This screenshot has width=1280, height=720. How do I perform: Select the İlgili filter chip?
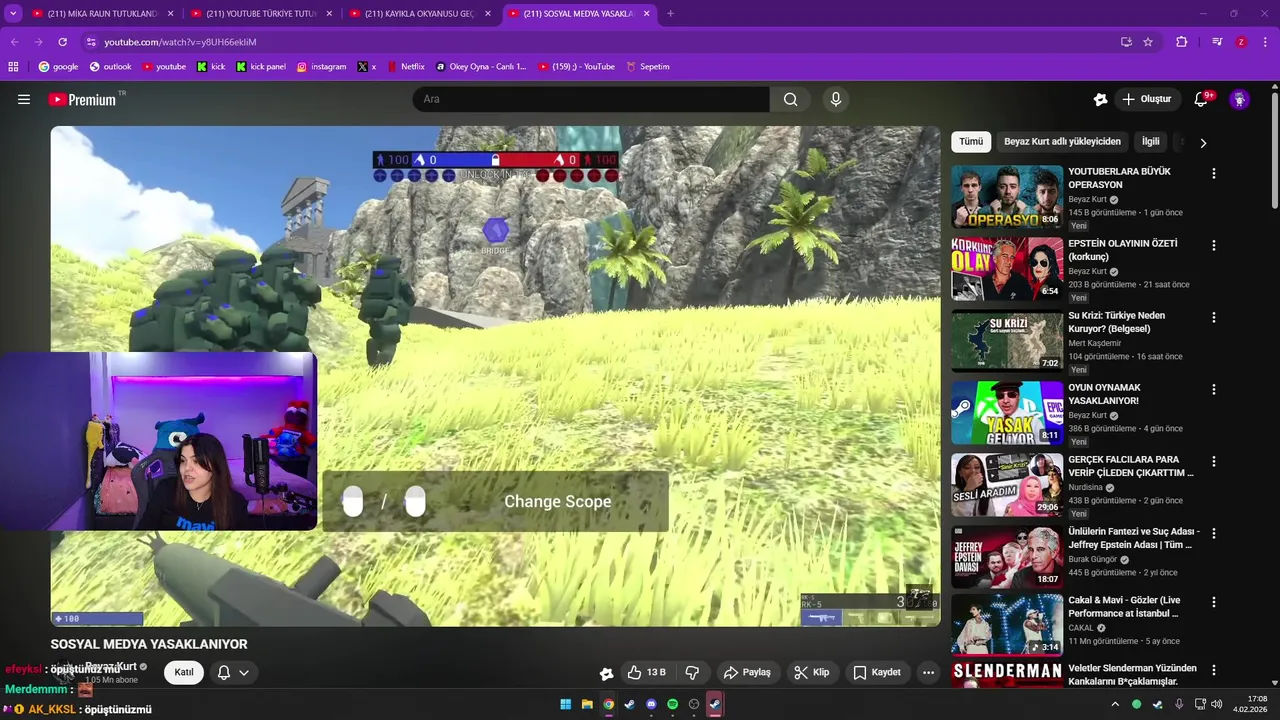[x=1151, y=142]
